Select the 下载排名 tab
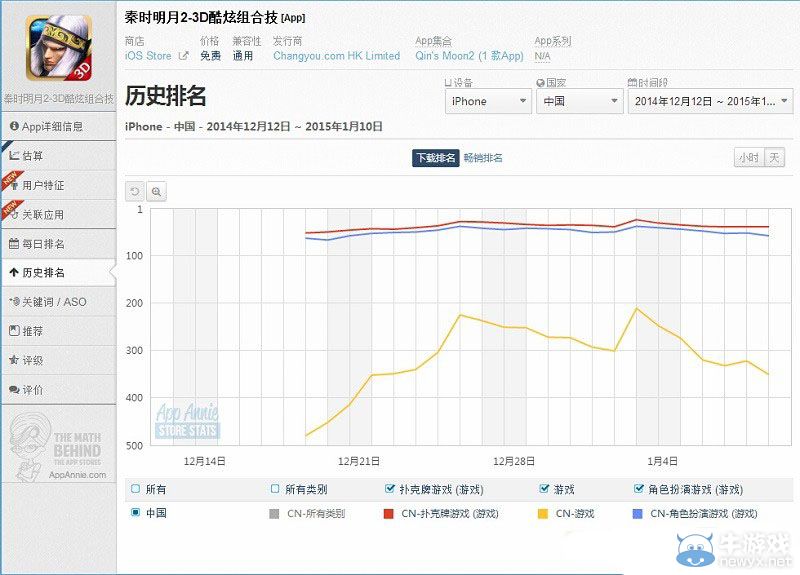 click(x=436, y=158)
